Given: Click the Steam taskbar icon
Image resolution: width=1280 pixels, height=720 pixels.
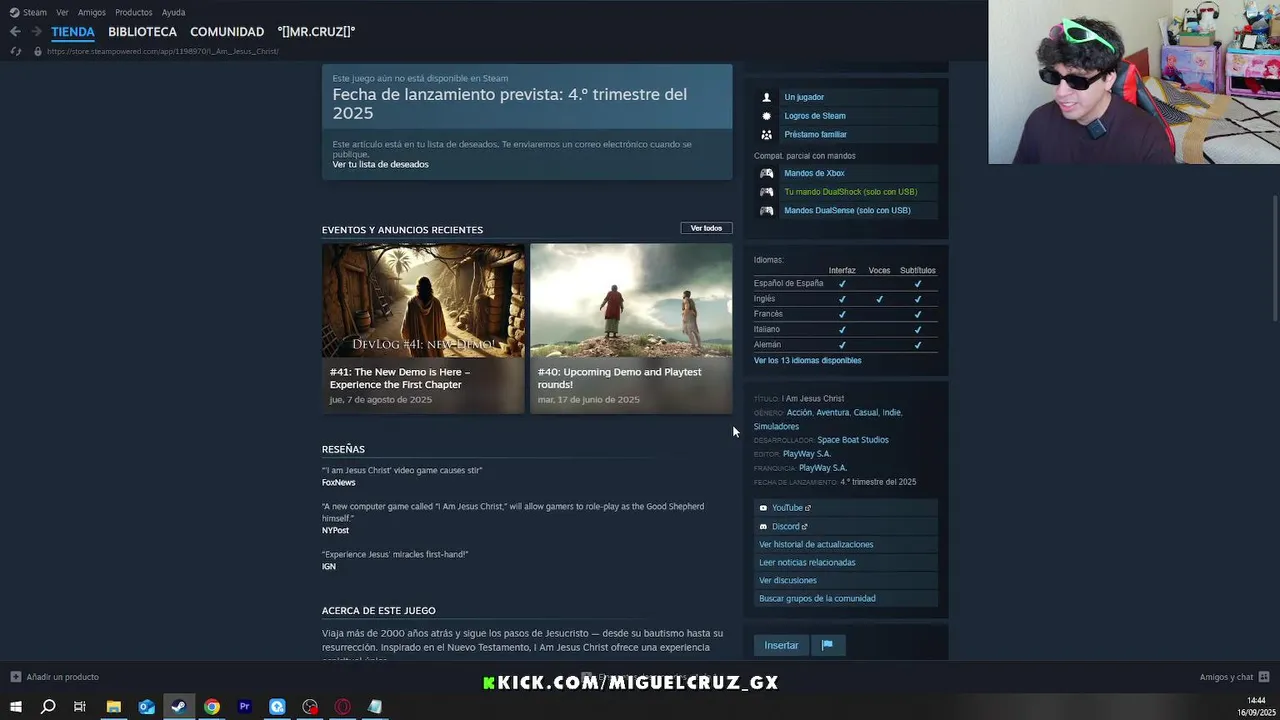Looking at the screenshot, I should pyautogui.click(x=179, y=707).
